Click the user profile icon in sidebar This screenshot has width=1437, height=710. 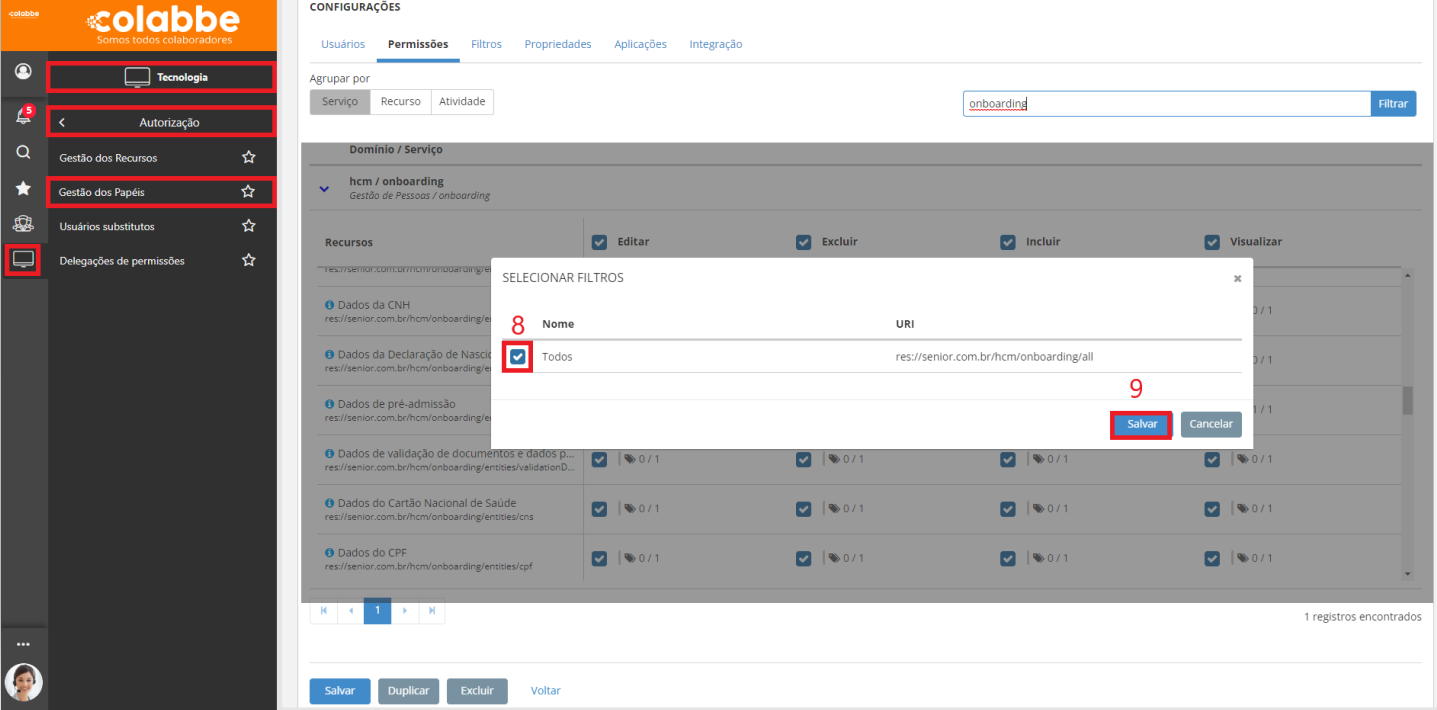(23, 72)
